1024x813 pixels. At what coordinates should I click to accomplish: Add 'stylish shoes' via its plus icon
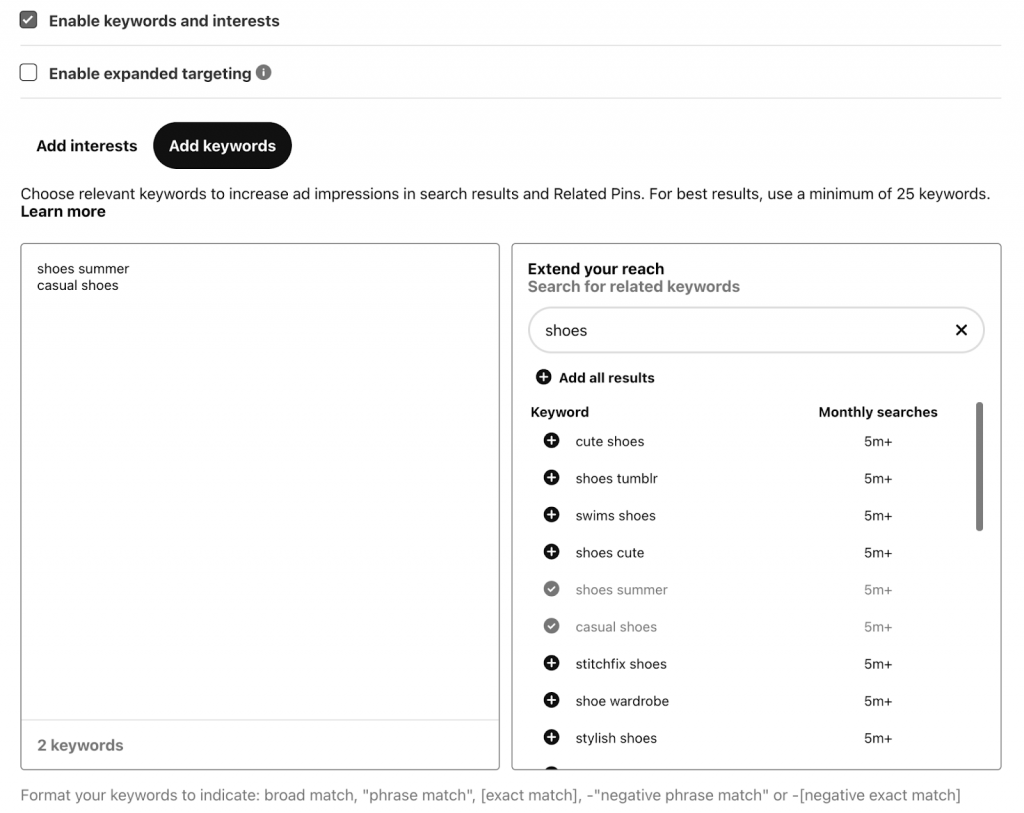[551, 737]
